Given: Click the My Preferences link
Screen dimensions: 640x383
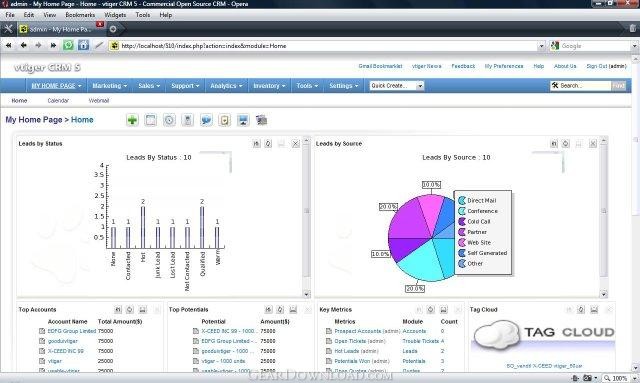Looking at the screenshot, I should (x=504, y=66).
